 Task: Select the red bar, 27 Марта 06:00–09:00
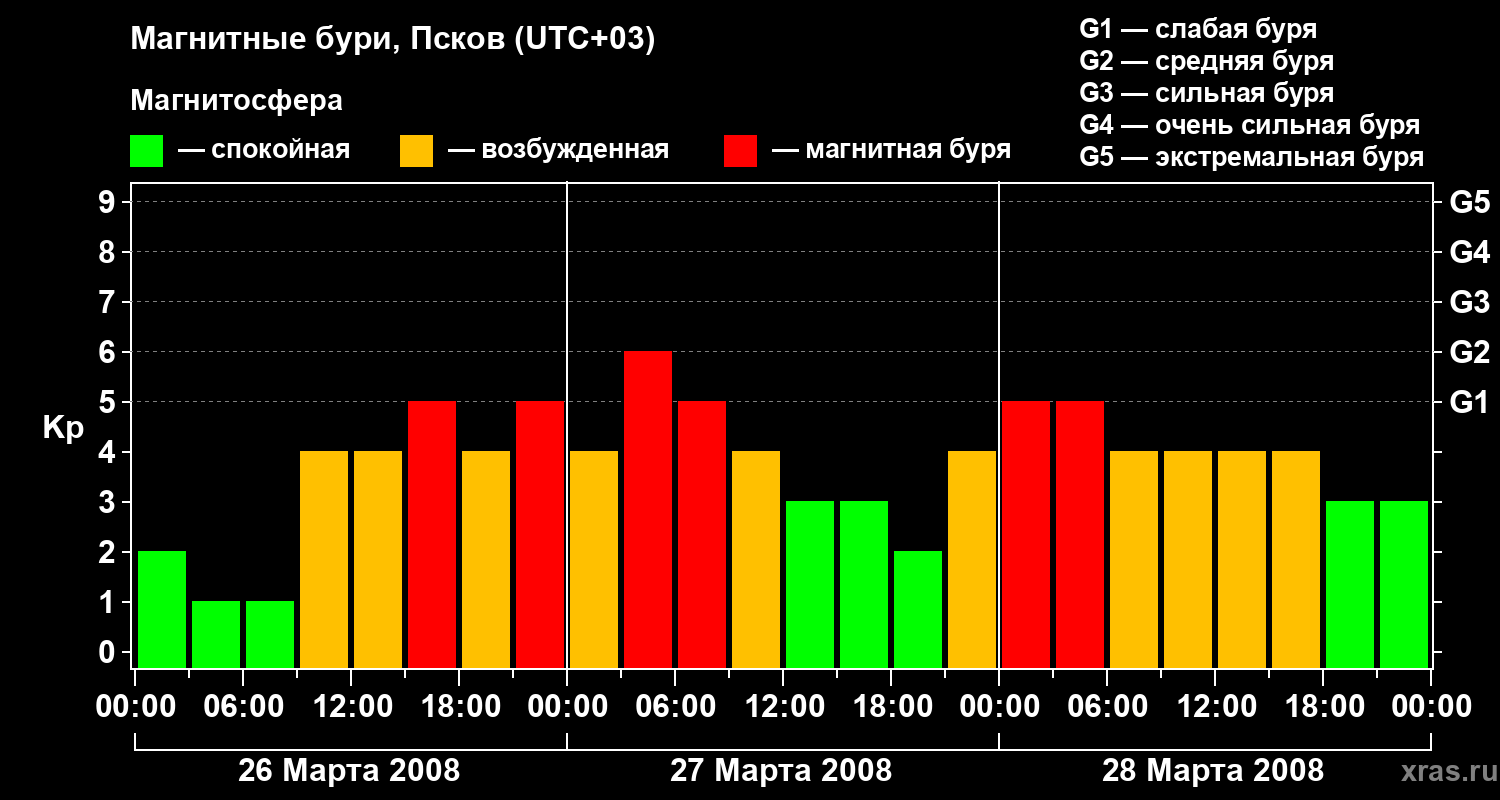pyautogui.click(x=702, y=534)
